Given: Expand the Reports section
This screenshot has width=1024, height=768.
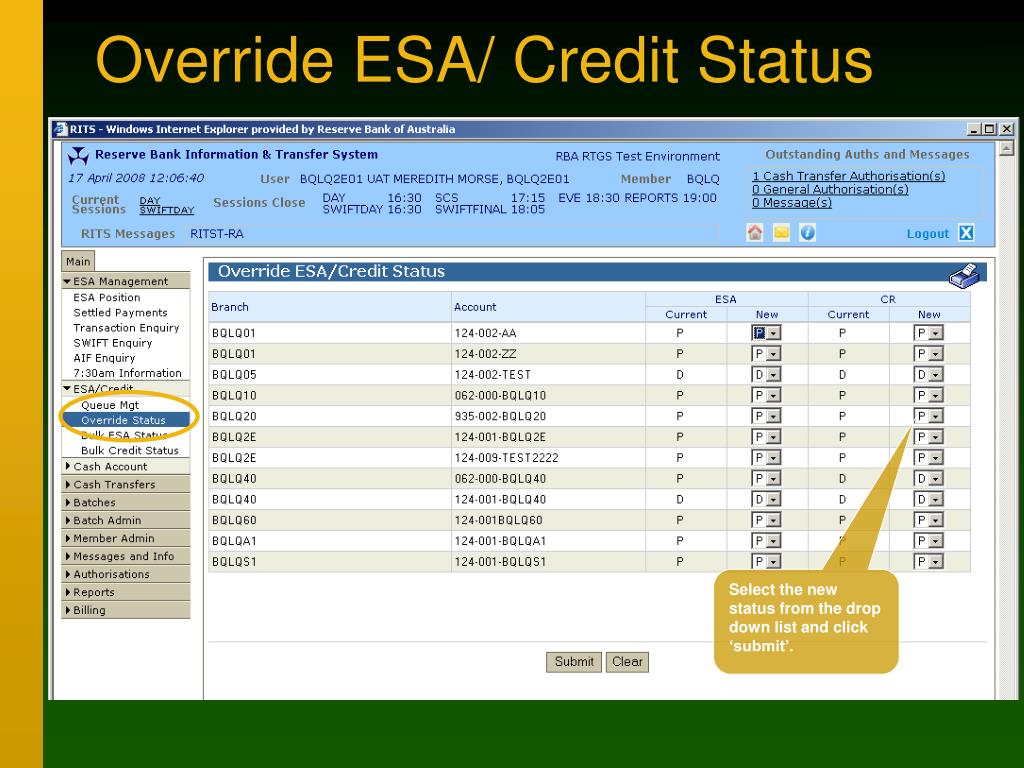Looking at the screenshot, I should [125, 592].
